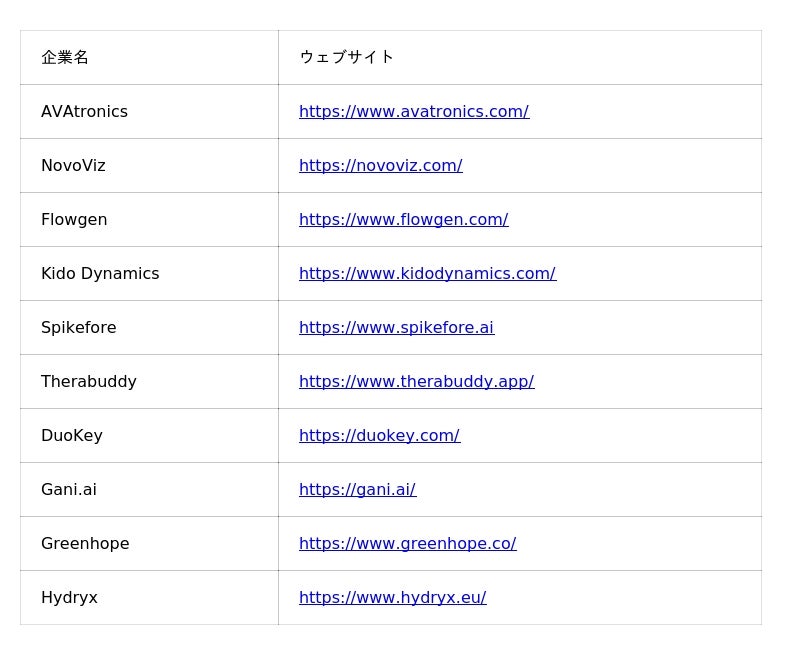Click the Kido Dynamics name cell
Screen dimensions: 800x655
coord(100,274)
